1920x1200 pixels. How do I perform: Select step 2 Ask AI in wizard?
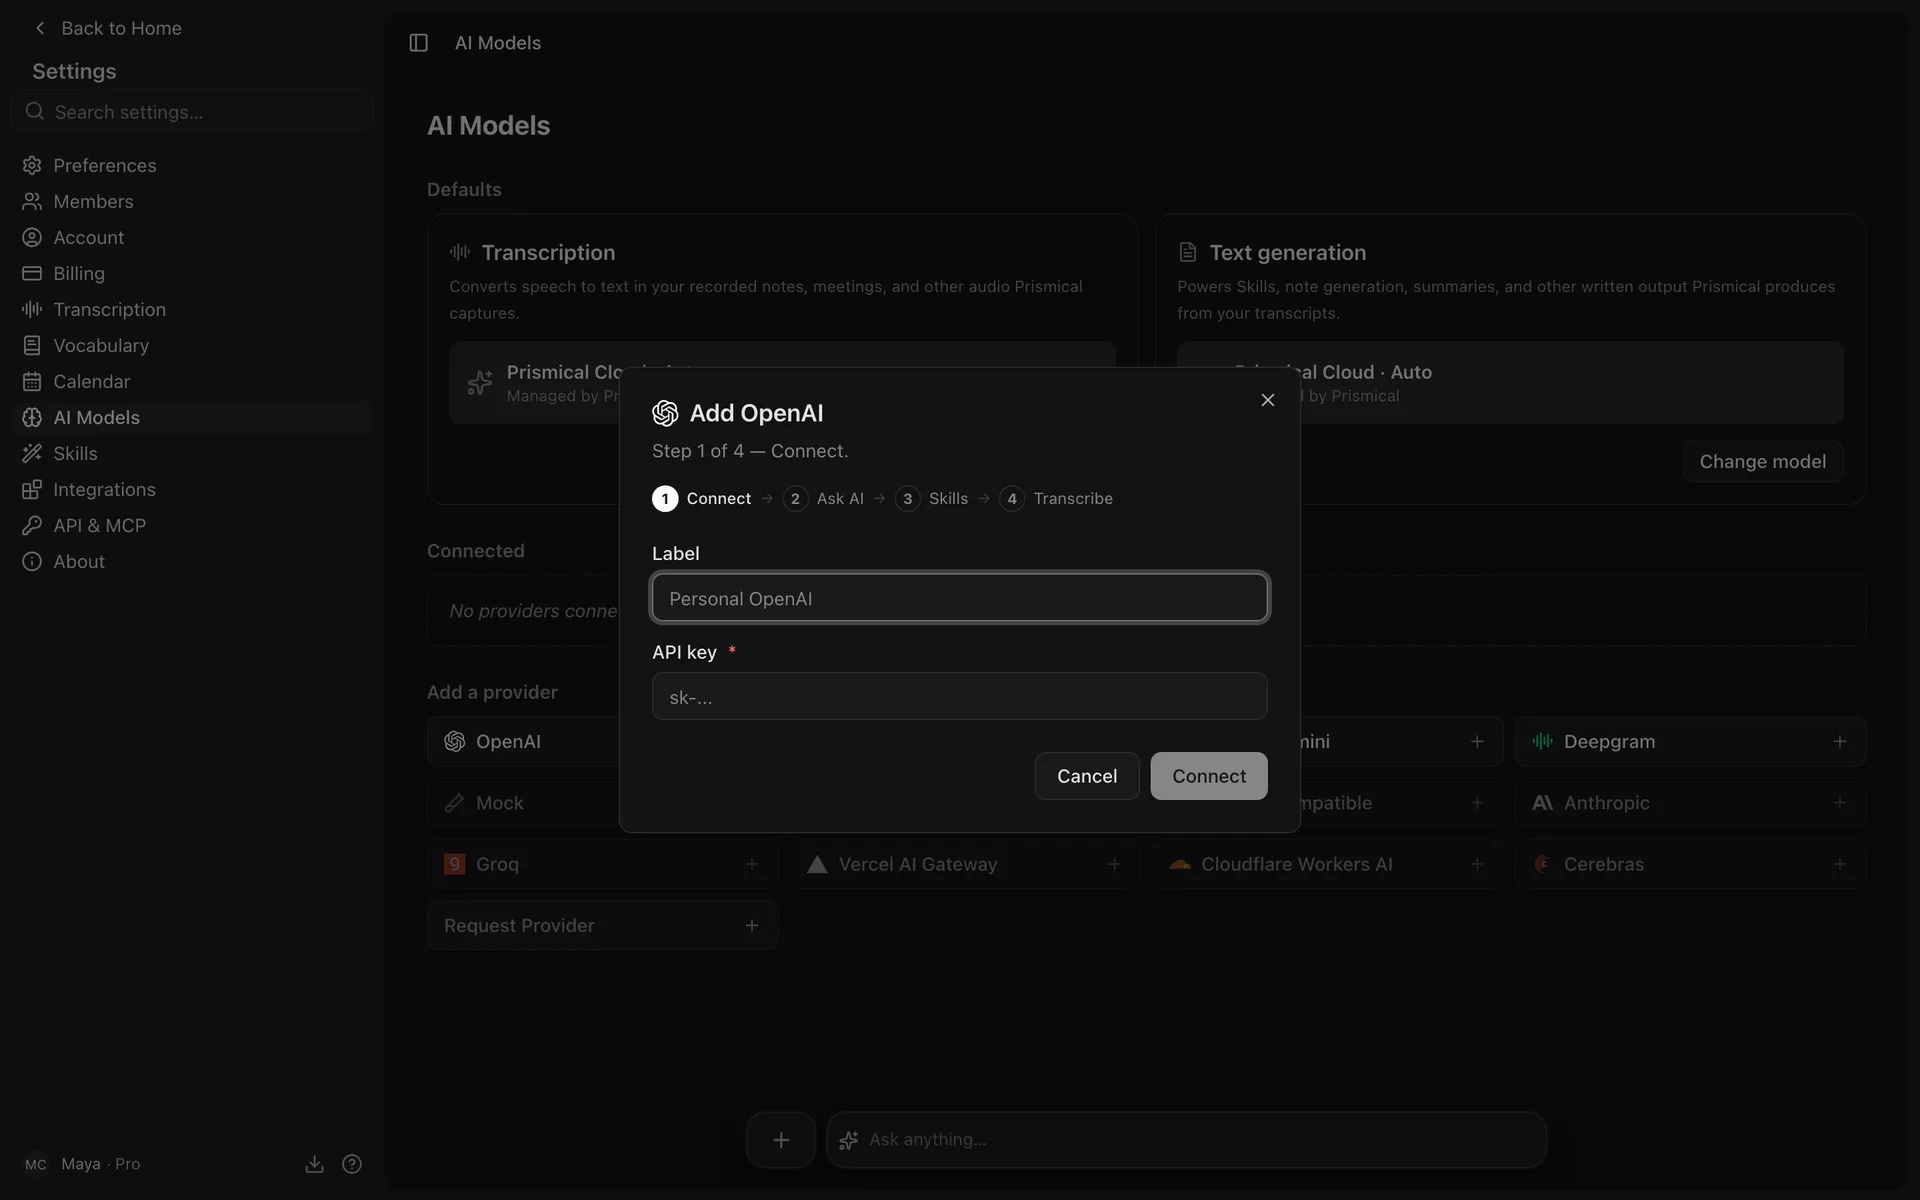(x=823, y=498)
